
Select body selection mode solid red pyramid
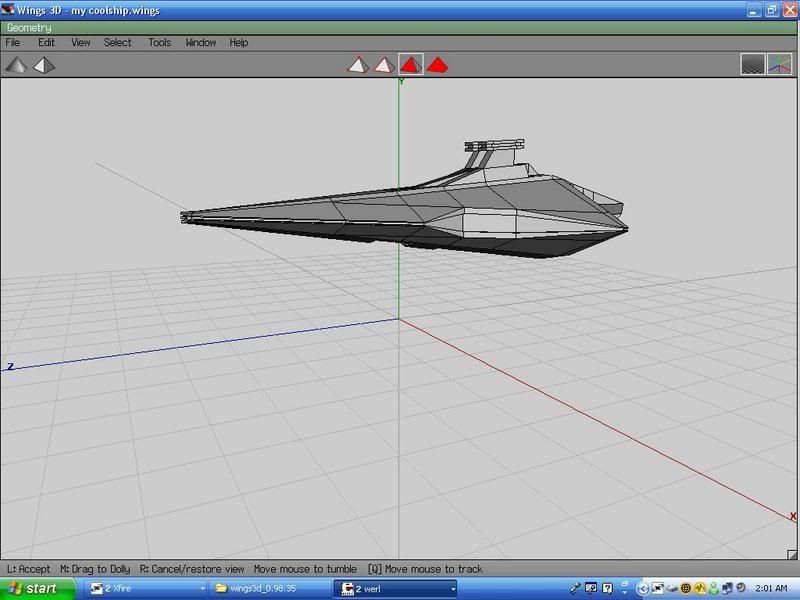click(437, 65)
